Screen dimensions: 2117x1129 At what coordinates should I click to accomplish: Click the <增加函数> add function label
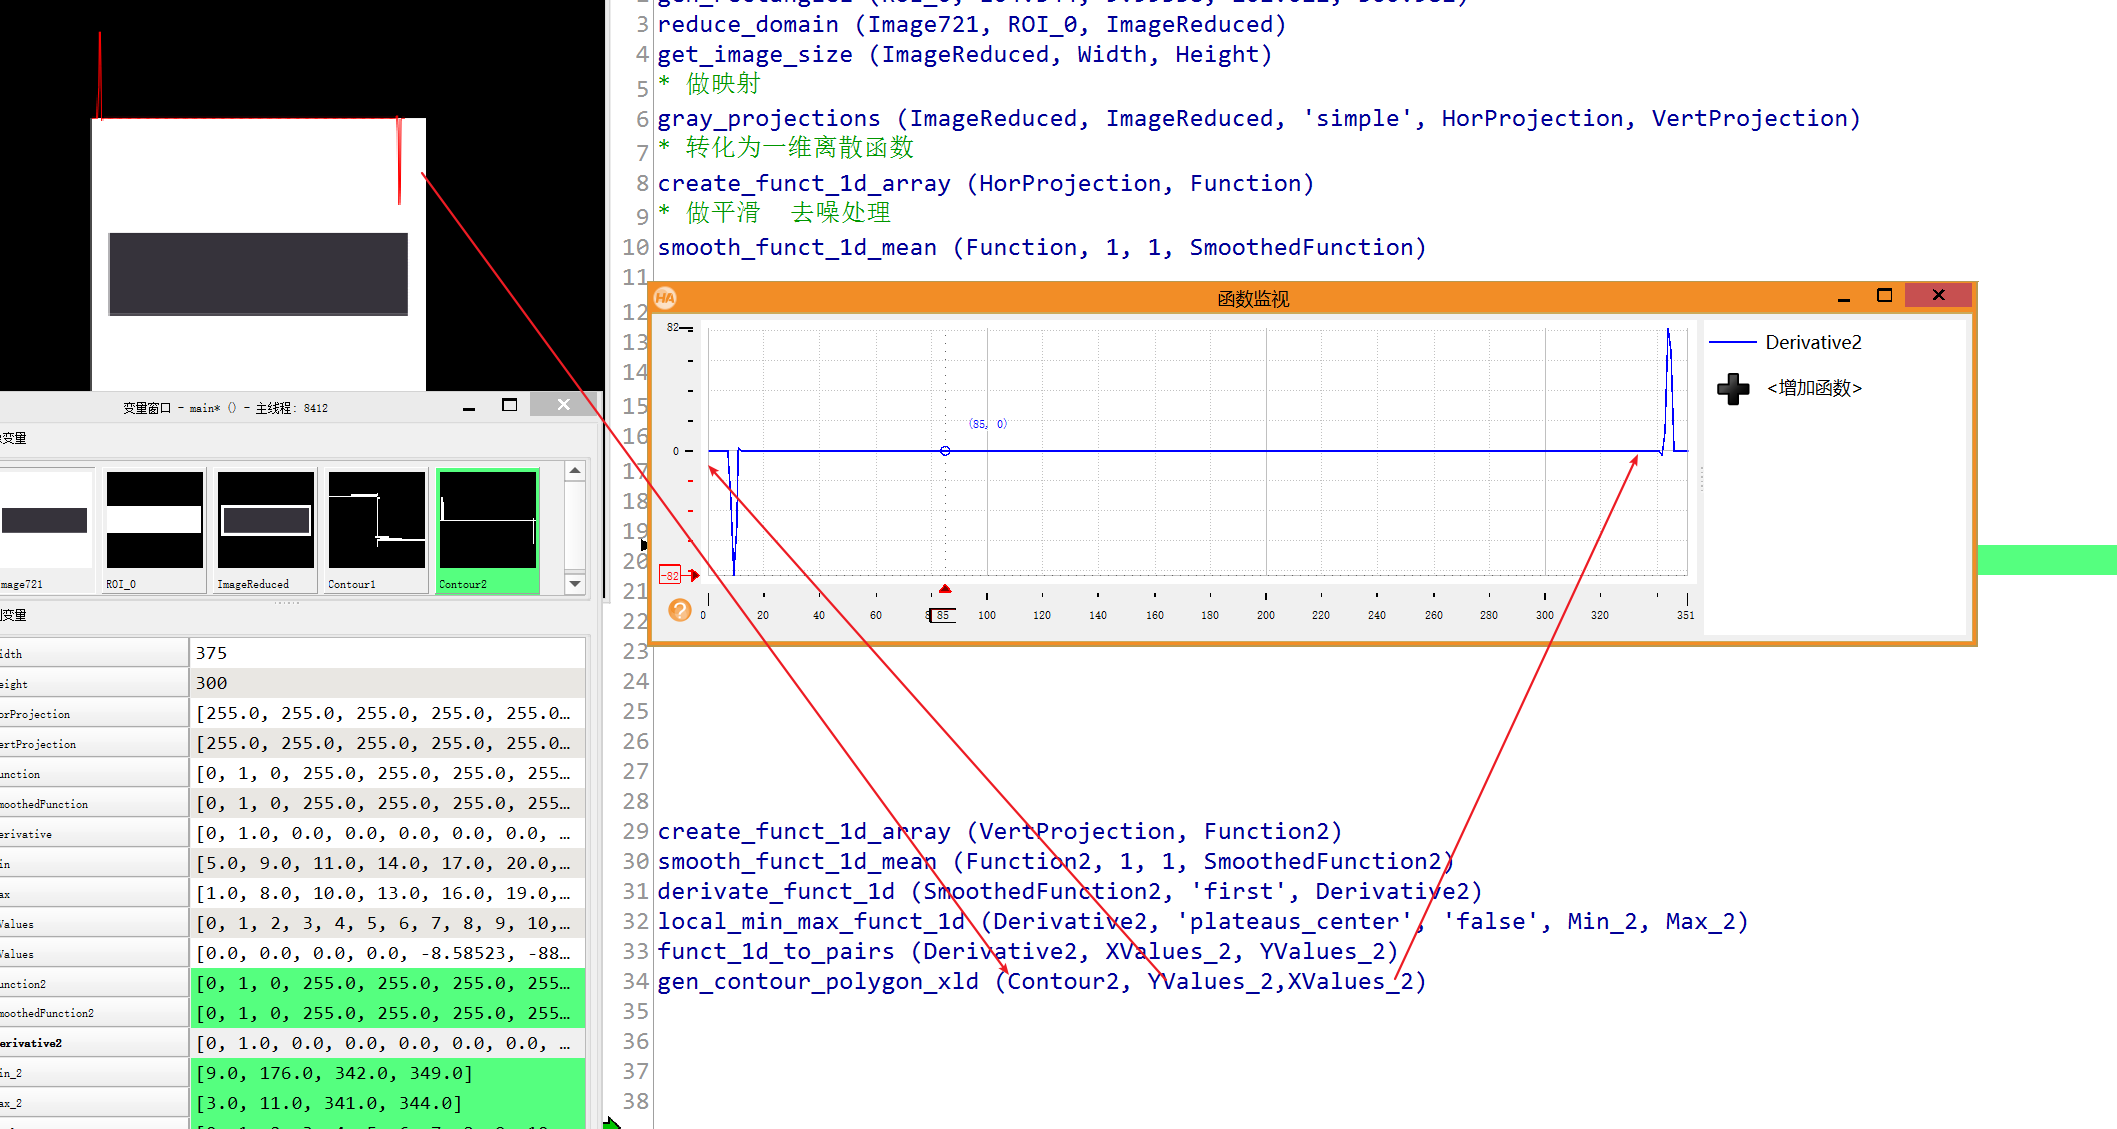(x=1813, y=388)
